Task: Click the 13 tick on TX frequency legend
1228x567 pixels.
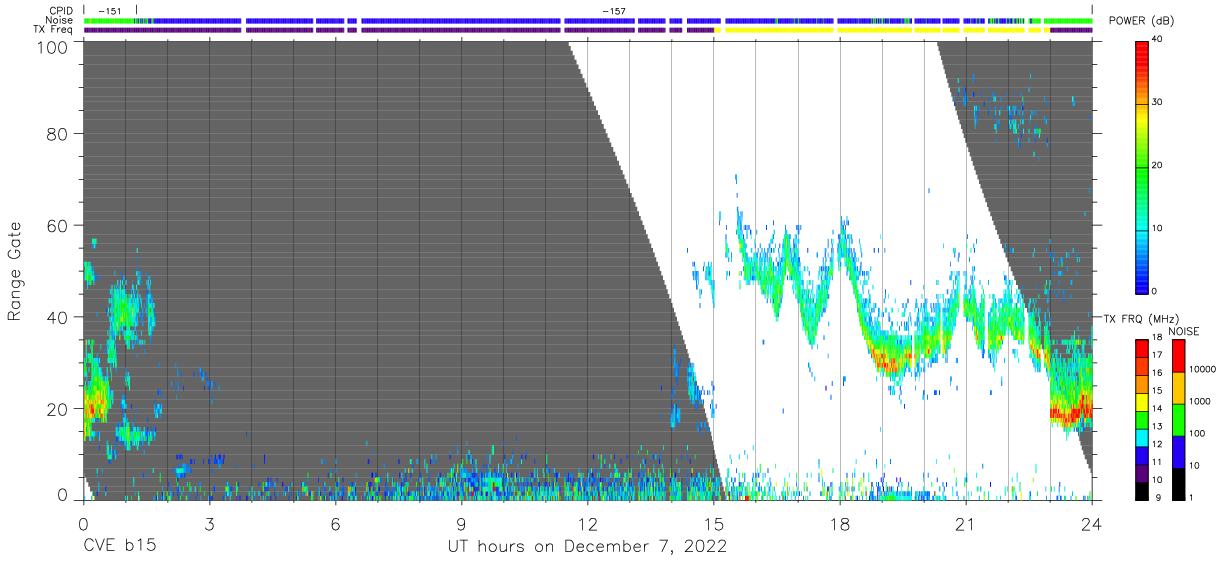Action: (1158, 427)
